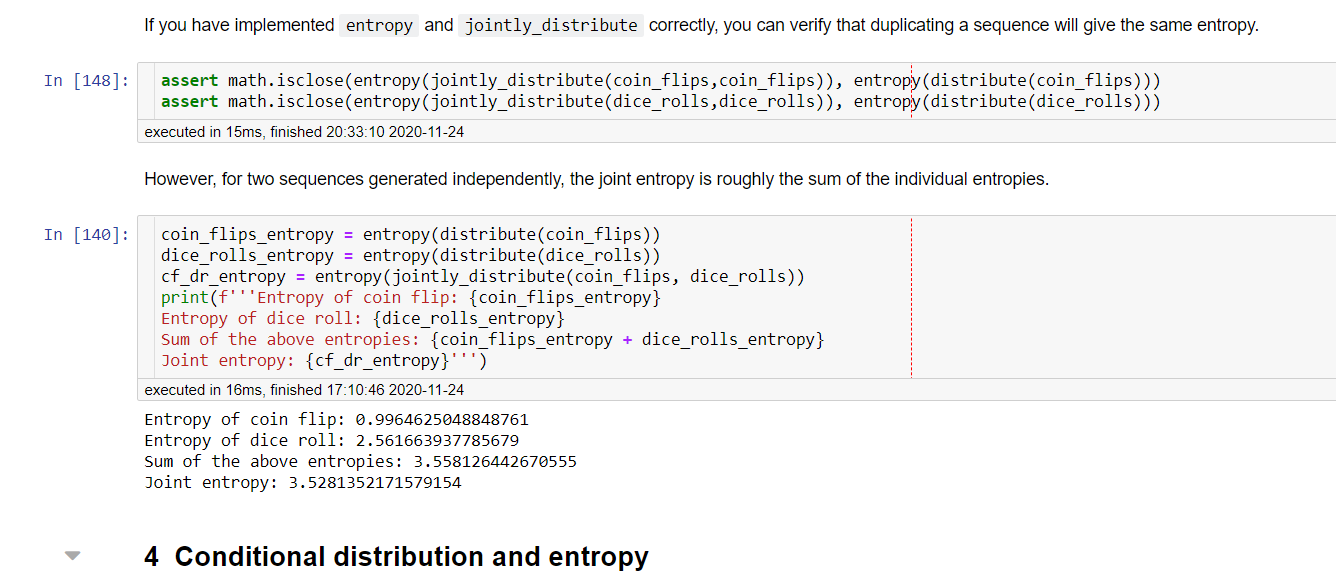Click the print f-string line in cell 140
This screenshot has width=1336, height=574.
tap(411, 298)
